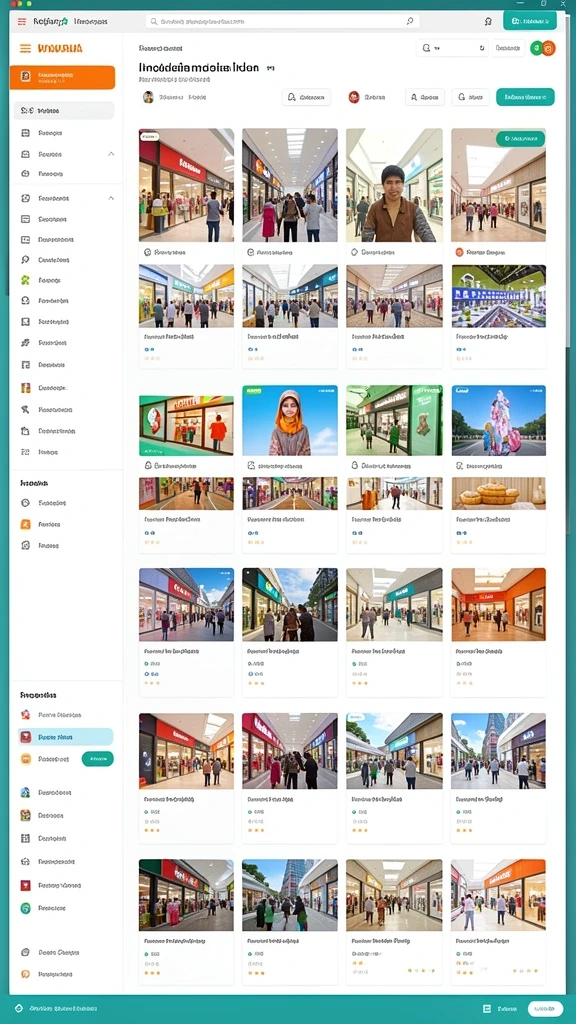Image resolution: width=576 pixels, height=1024 pixels.
Task: Click the icon just left of the teal top-bar button
Action: point(488,22)
